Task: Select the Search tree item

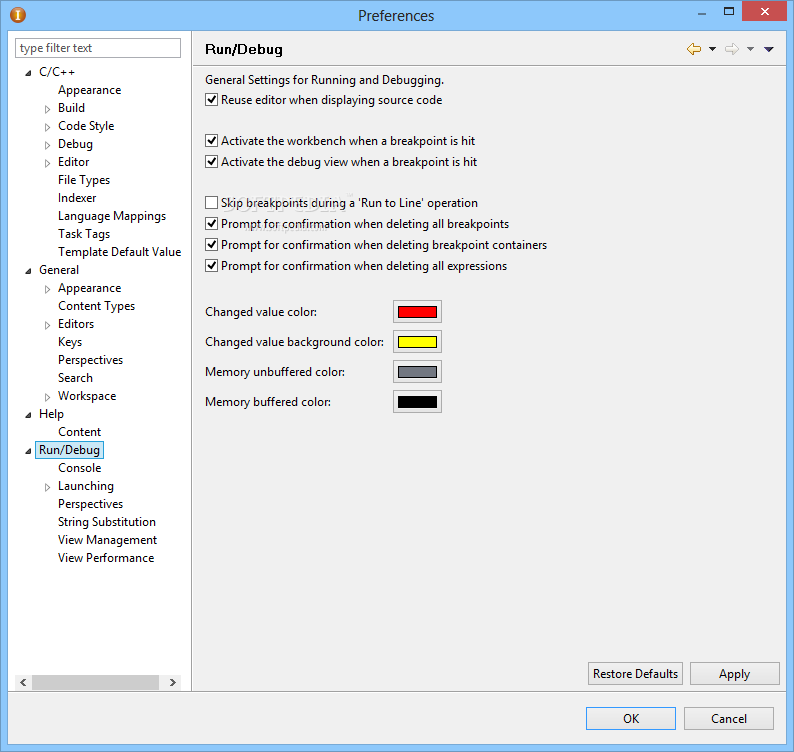Action: [75, 378]
